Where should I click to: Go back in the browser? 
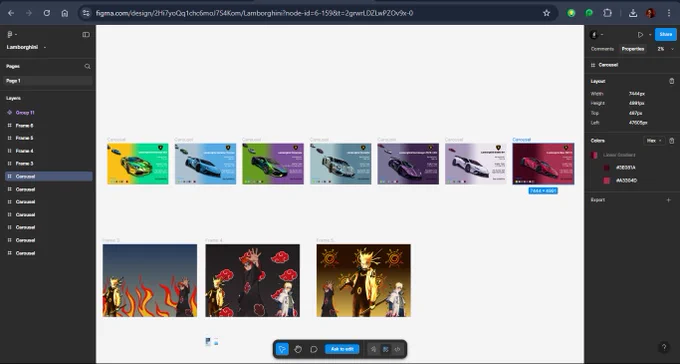[11, 13]
